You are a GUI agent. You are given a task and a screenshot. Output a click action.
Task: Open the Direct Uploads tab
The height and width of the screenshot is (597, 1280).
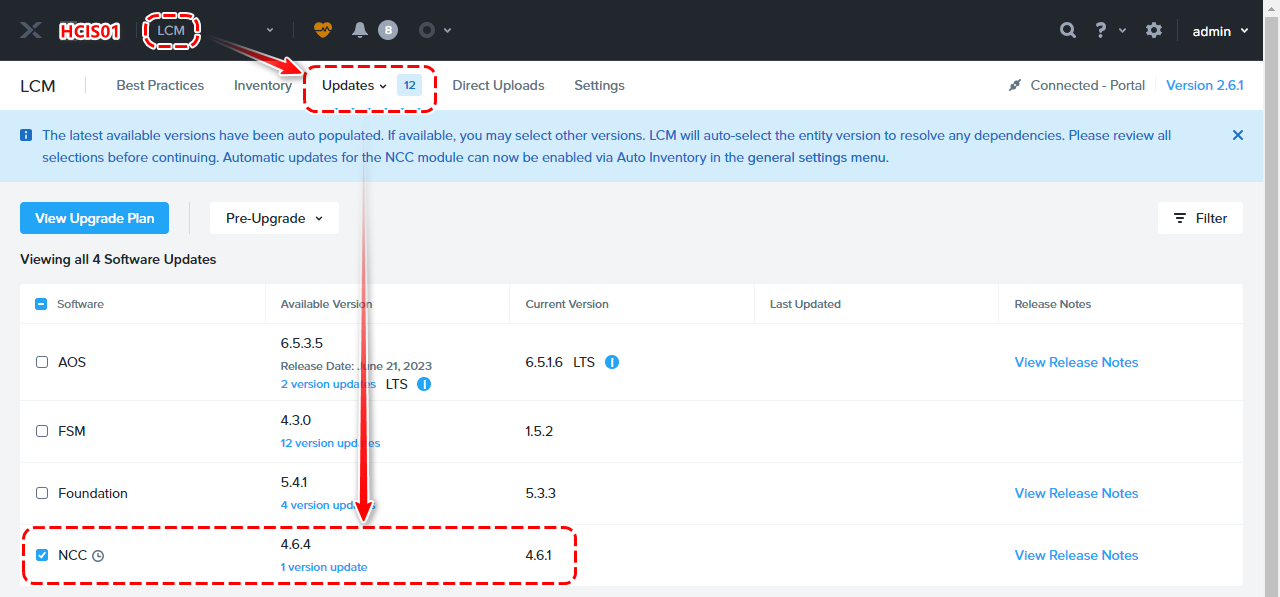coord(498,85)
